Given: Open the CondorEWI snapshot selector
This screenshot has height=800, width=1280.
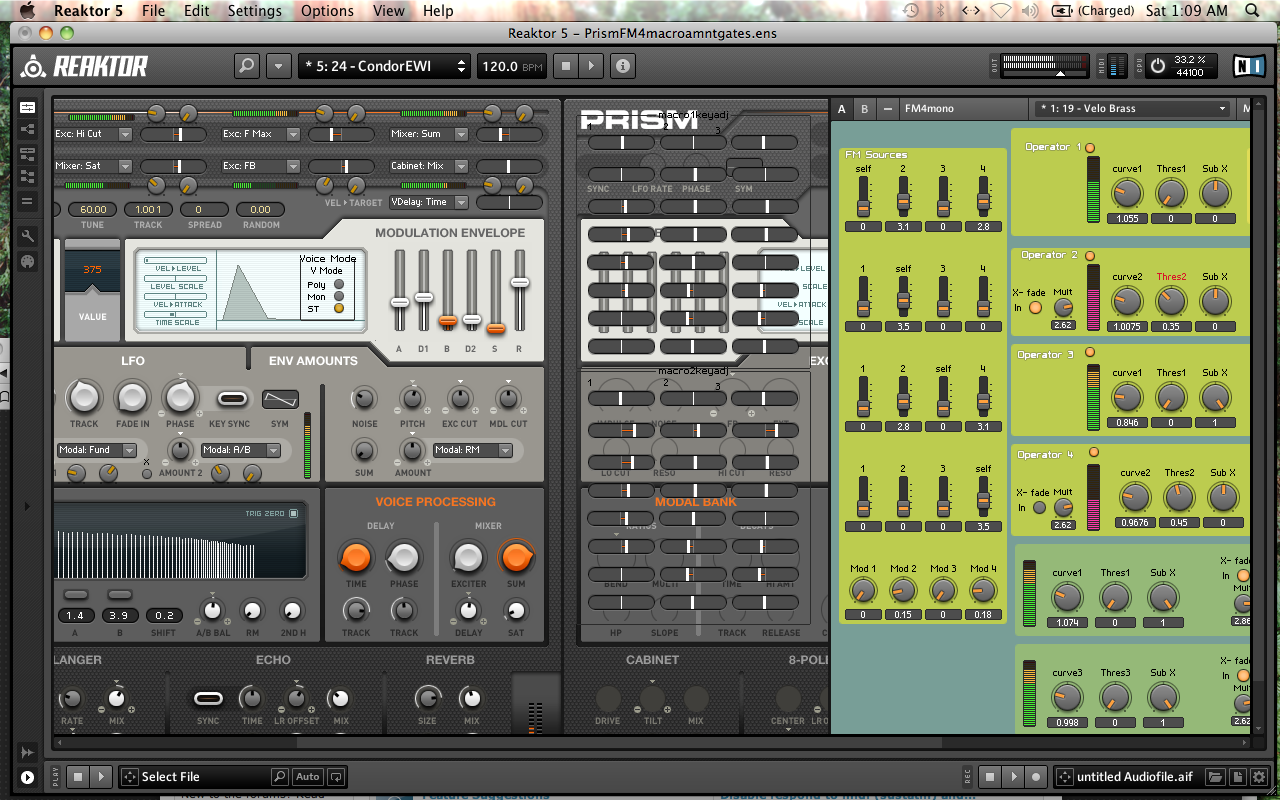Looking at the screenshot, I should 385,66.
